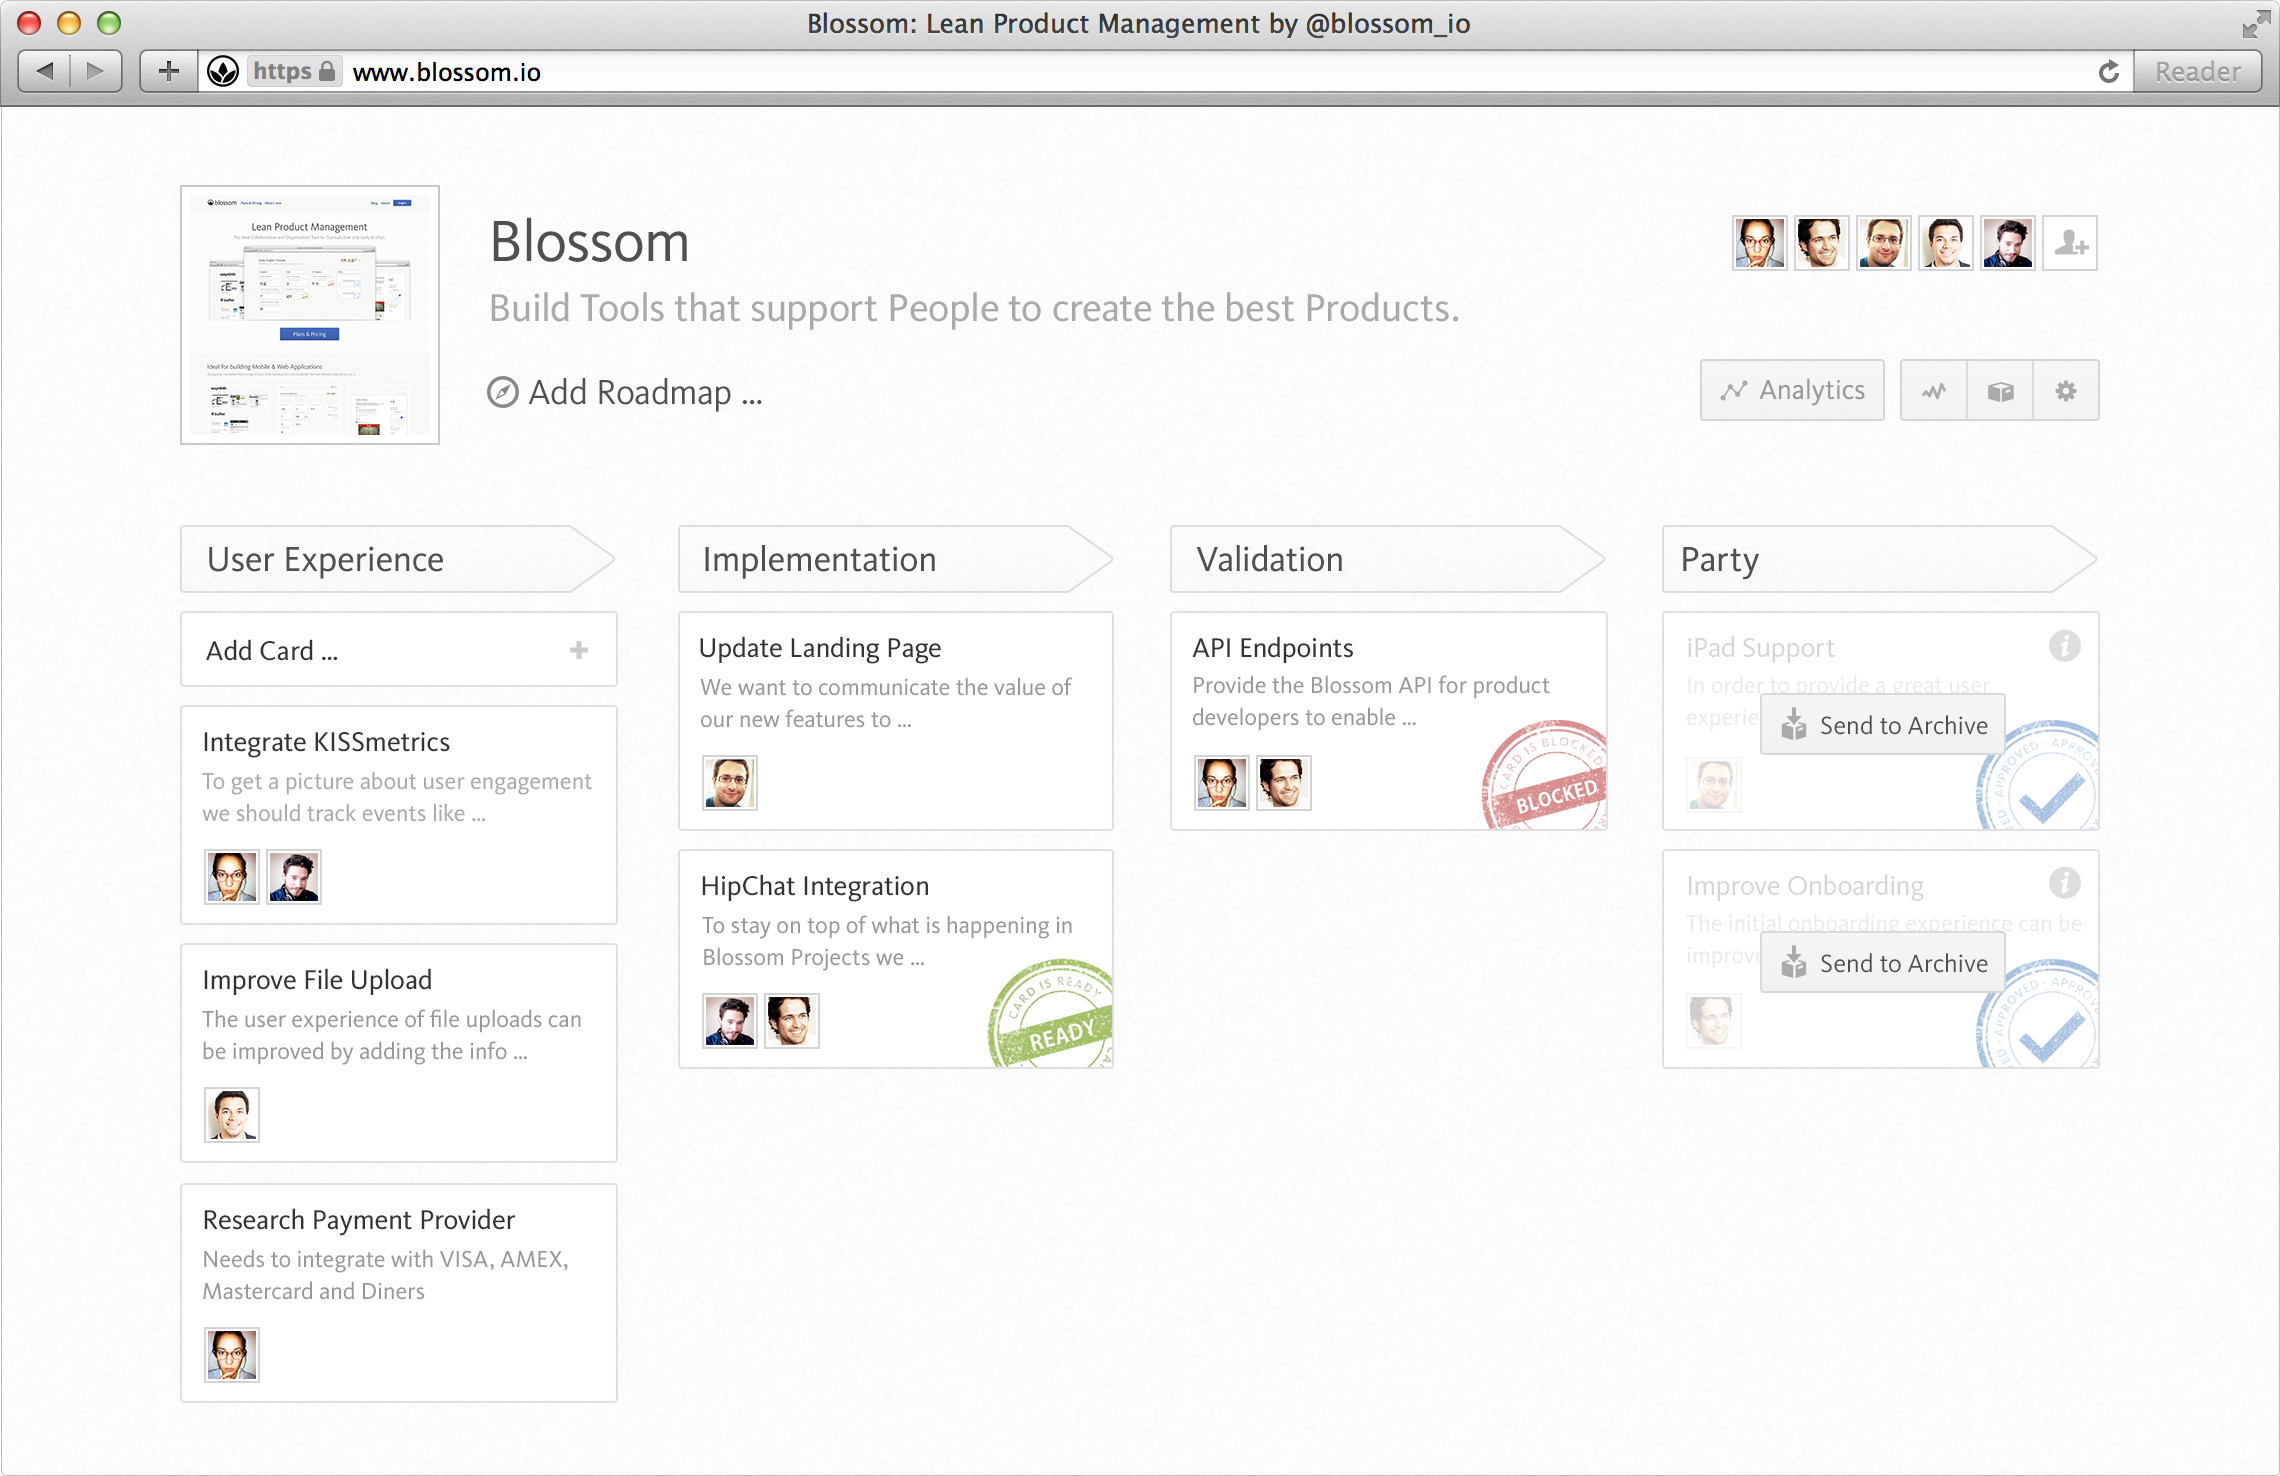Viewport: 2280px width, 1476px height.
Task: Open the Analytics button
Action: point(1792,391)
